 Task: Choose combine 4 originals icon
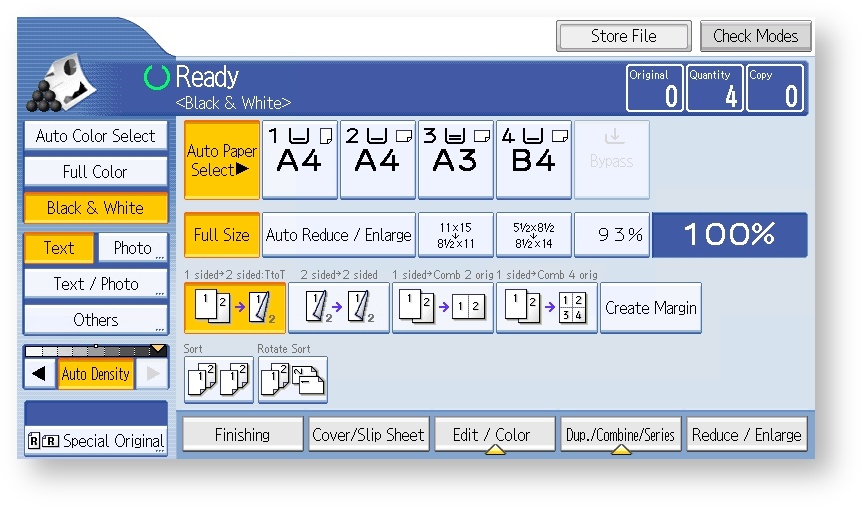click(547, 308)
